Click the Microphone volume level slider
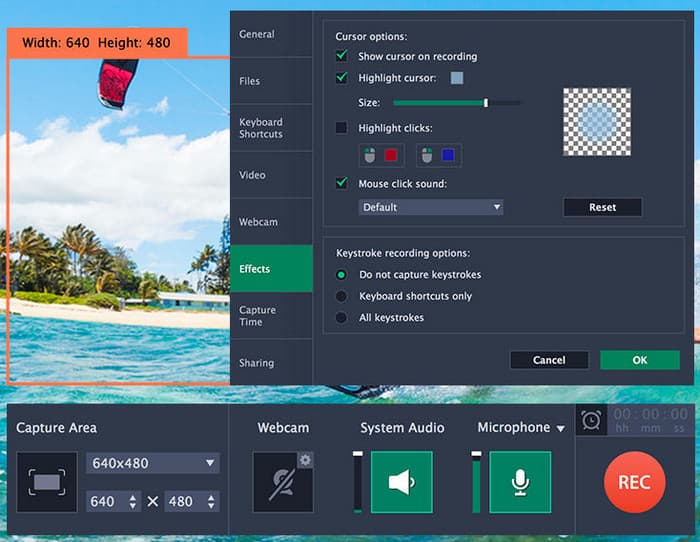Image resolution: width=700 pixels, height=542 pixels. [x=476, y=482]
